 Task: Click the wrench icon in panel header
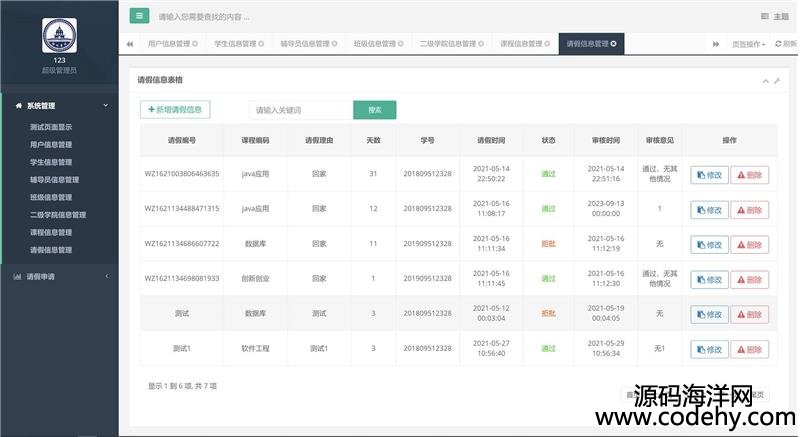click(776, 80)
